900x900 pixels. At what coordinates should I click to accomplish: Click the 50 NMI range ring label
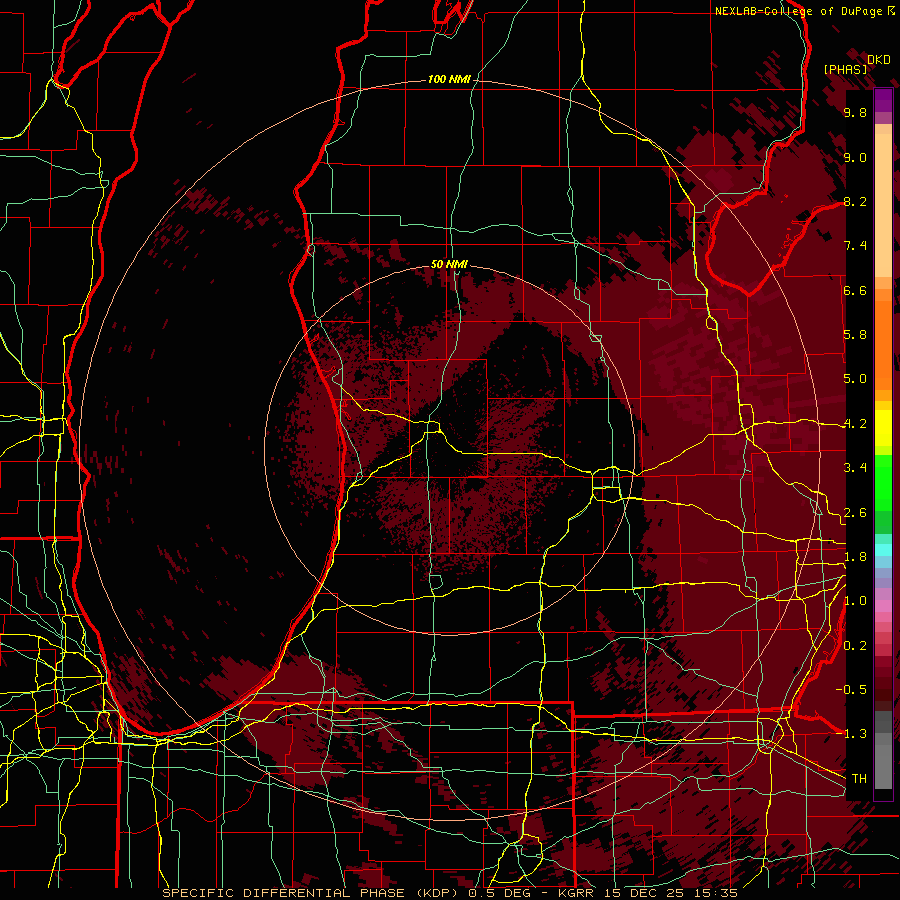pos(449,264)
